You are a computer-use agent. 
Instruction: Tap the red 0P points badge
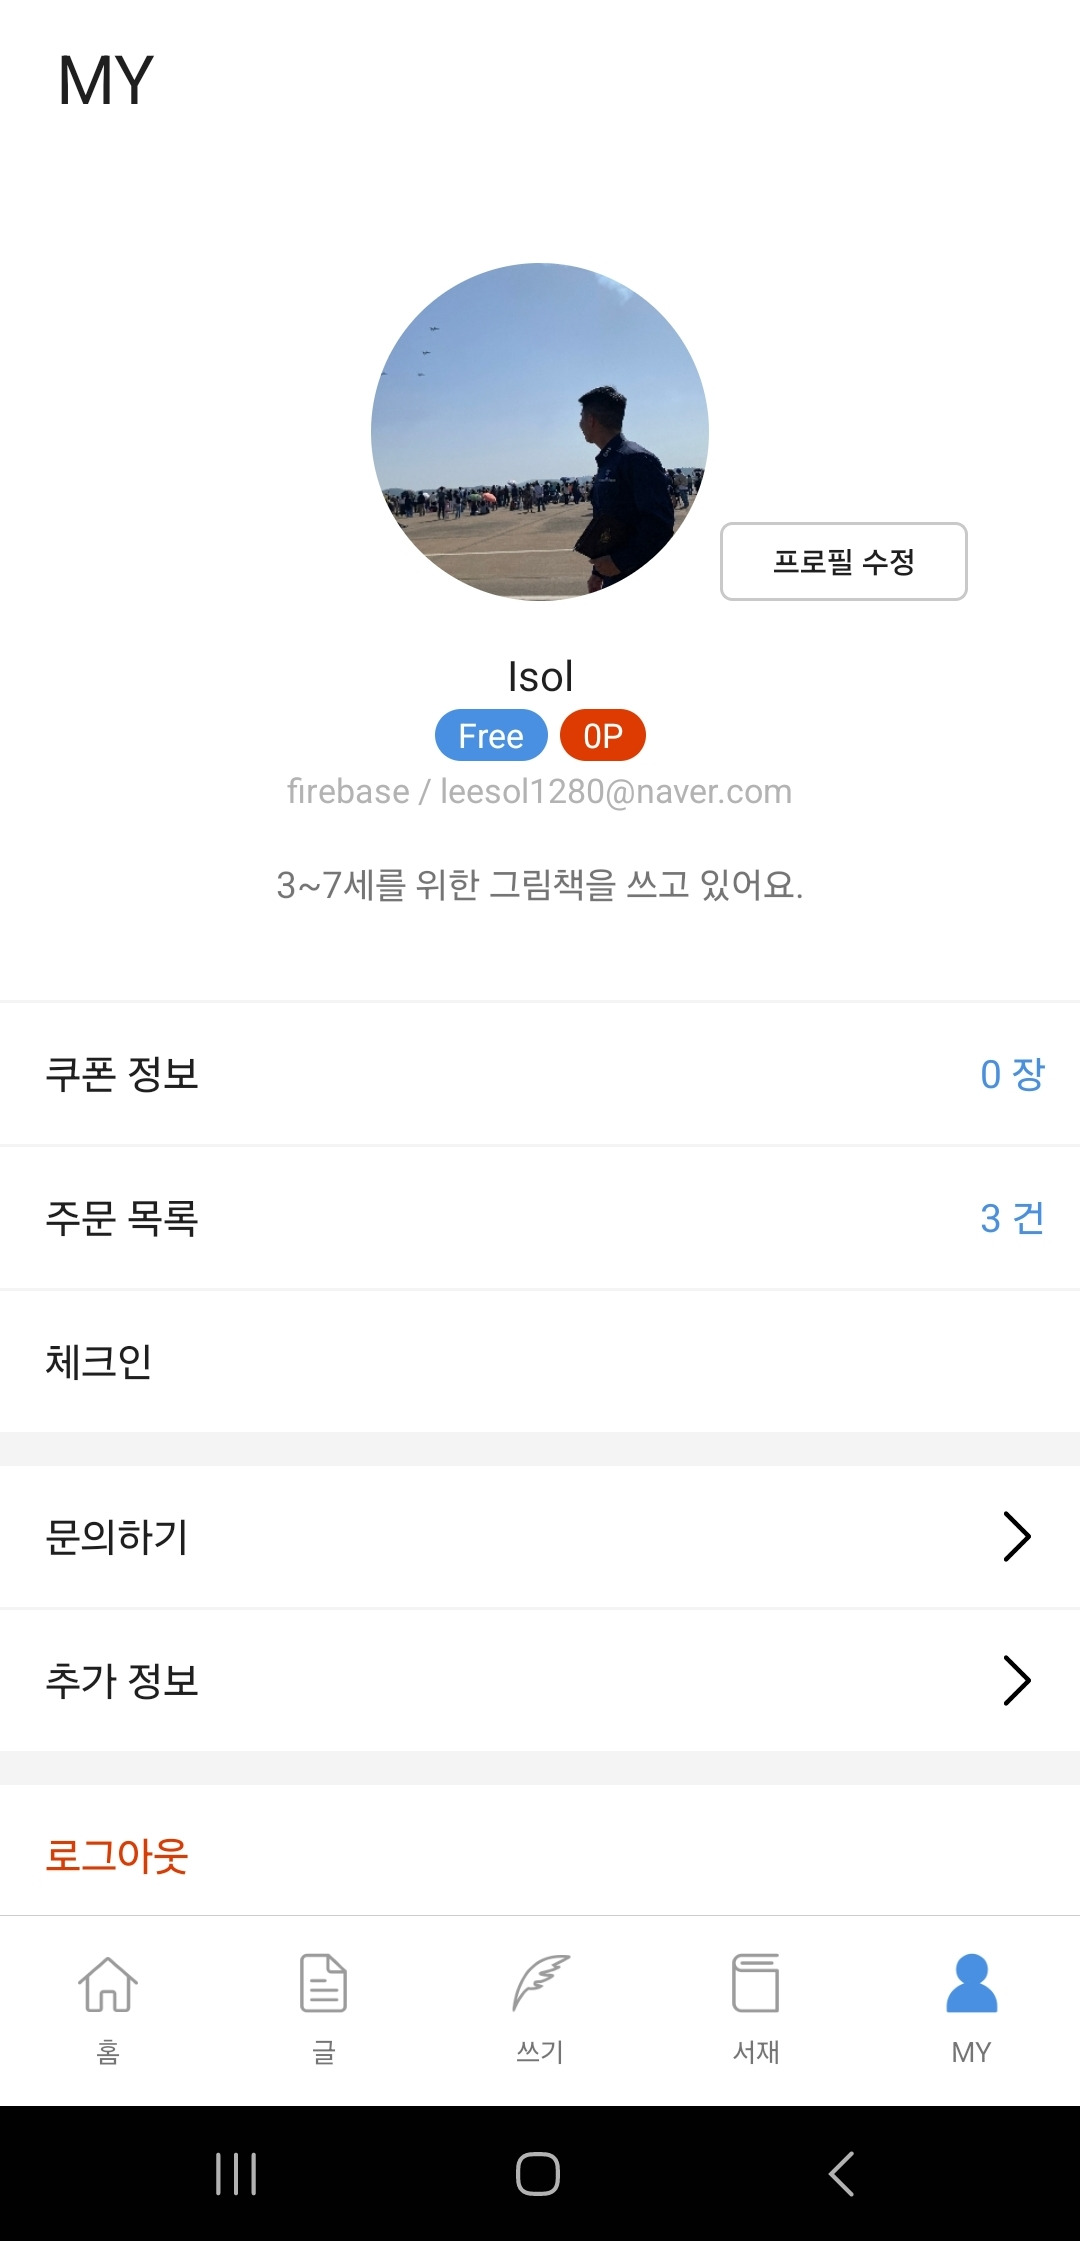(603, 736)
